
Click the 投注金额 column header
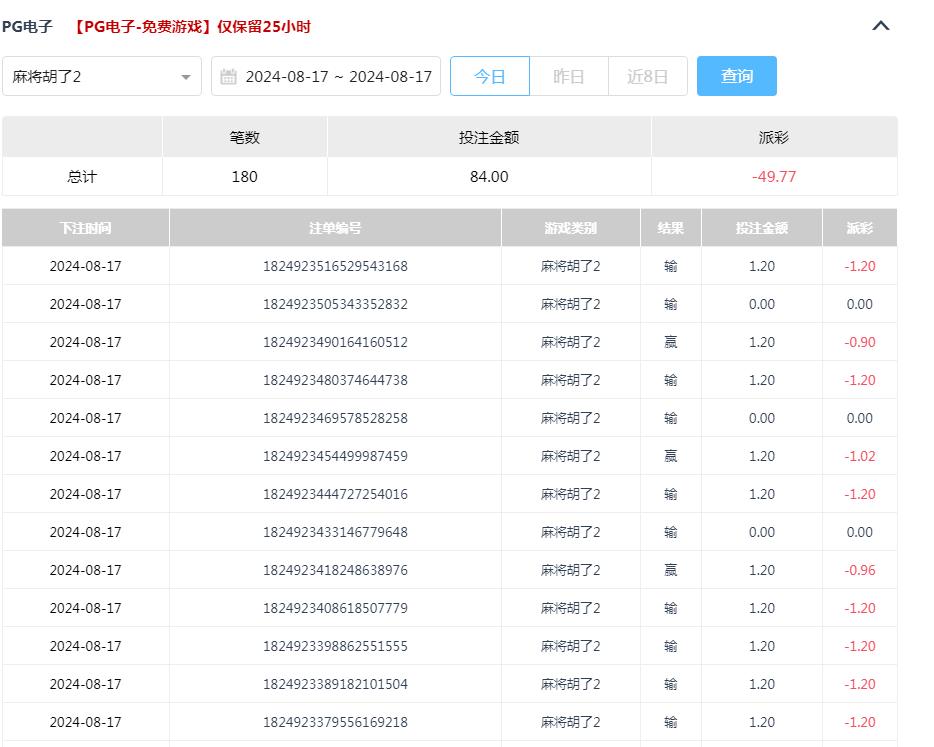(761, 227)
